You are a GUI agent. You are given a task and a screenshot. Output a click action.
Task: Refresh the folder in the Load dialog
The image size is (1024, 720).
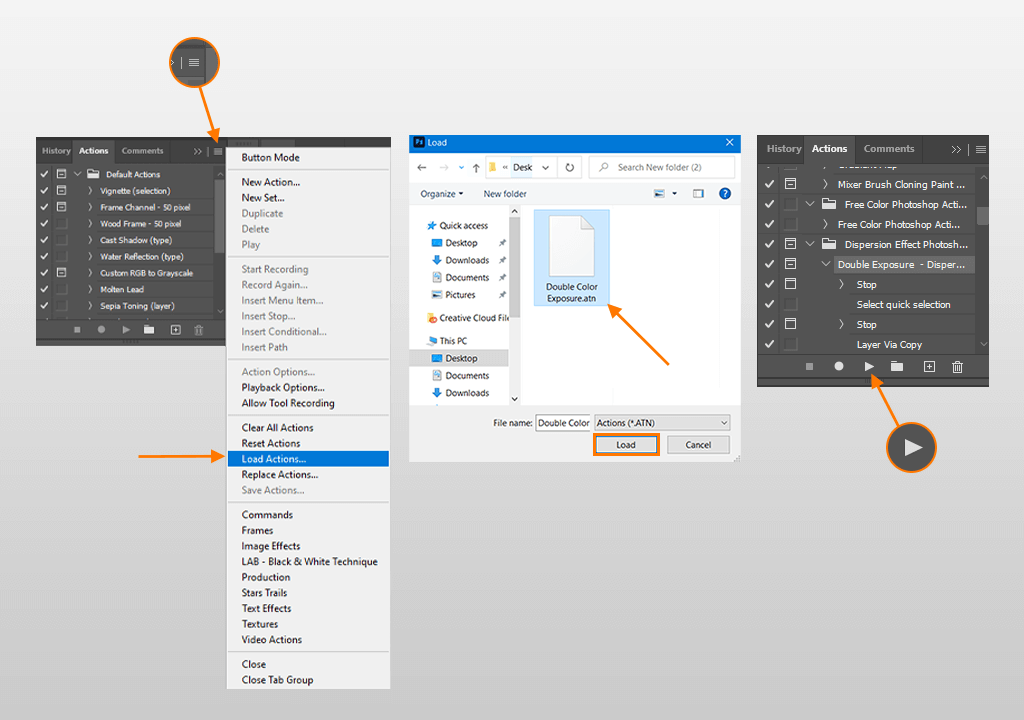[x=569, y=168]
